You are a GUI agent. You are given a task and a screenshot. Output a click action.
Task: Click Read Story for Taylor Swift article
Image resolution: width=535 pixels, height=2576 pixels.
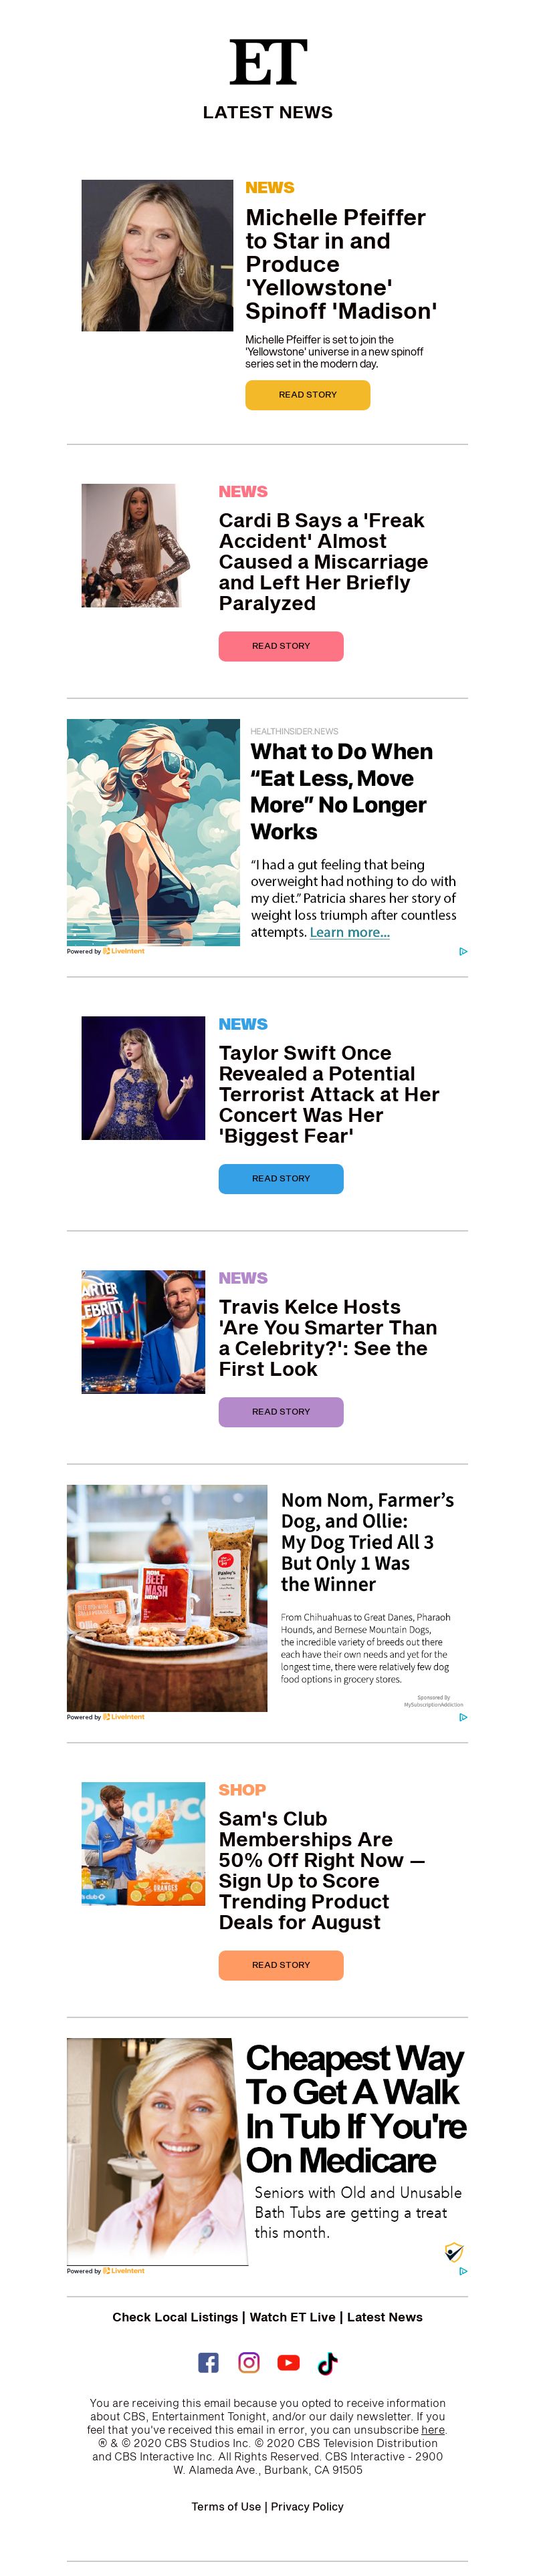pyautogui.click(x=281, y=1179)
